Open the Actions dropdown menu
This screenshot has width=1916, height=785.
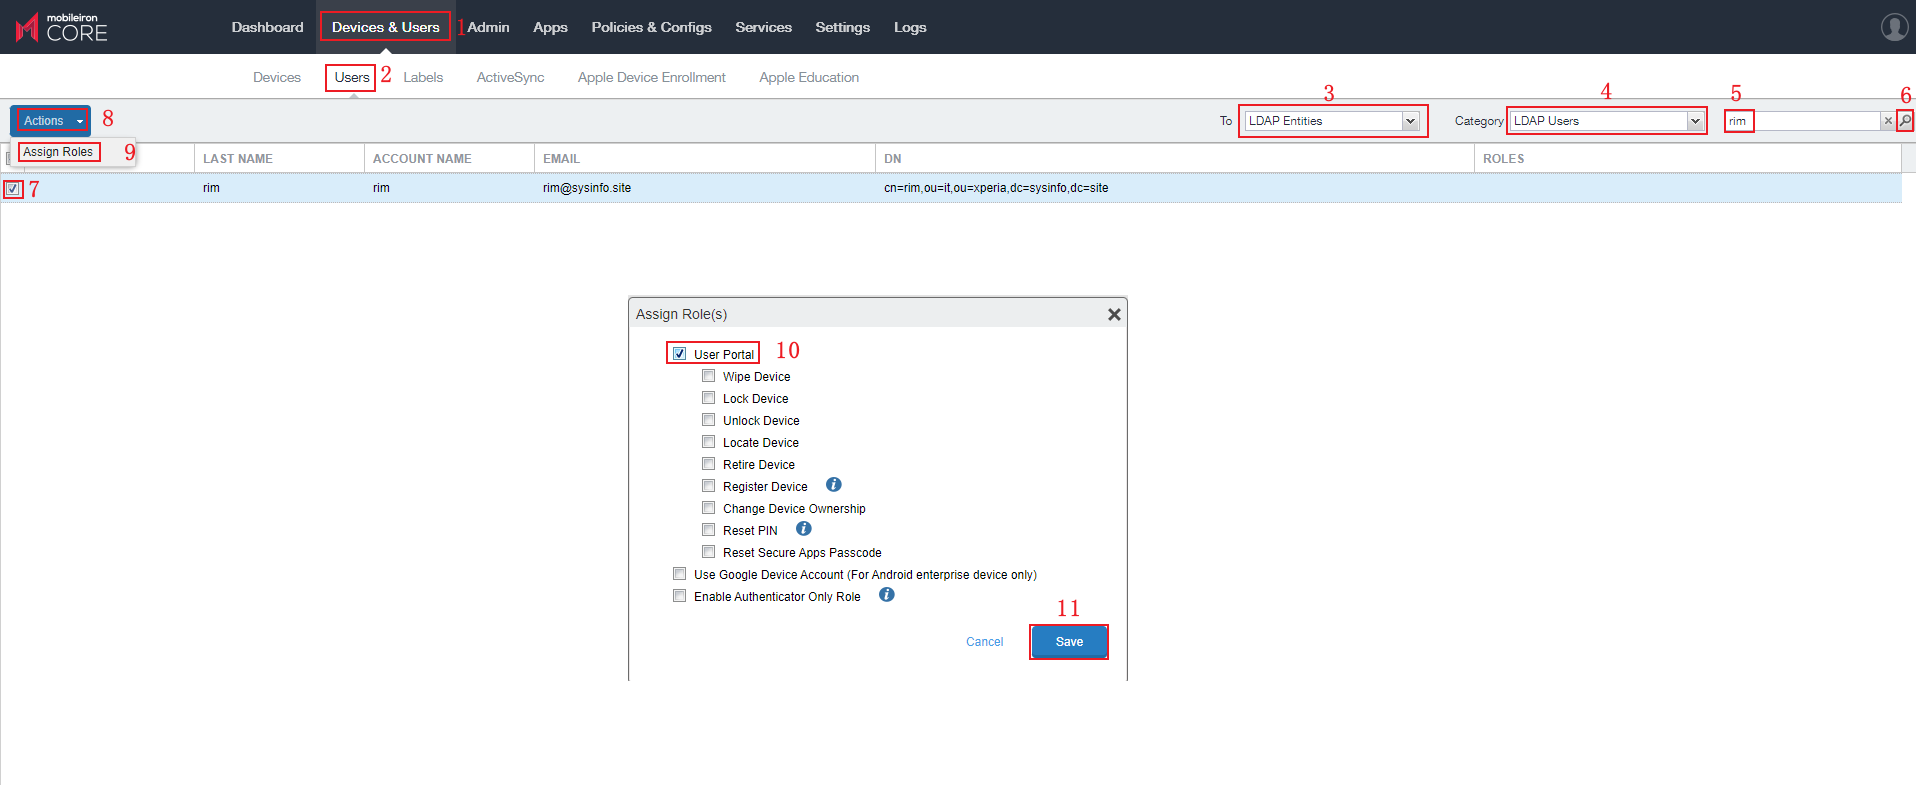[53, 121]
